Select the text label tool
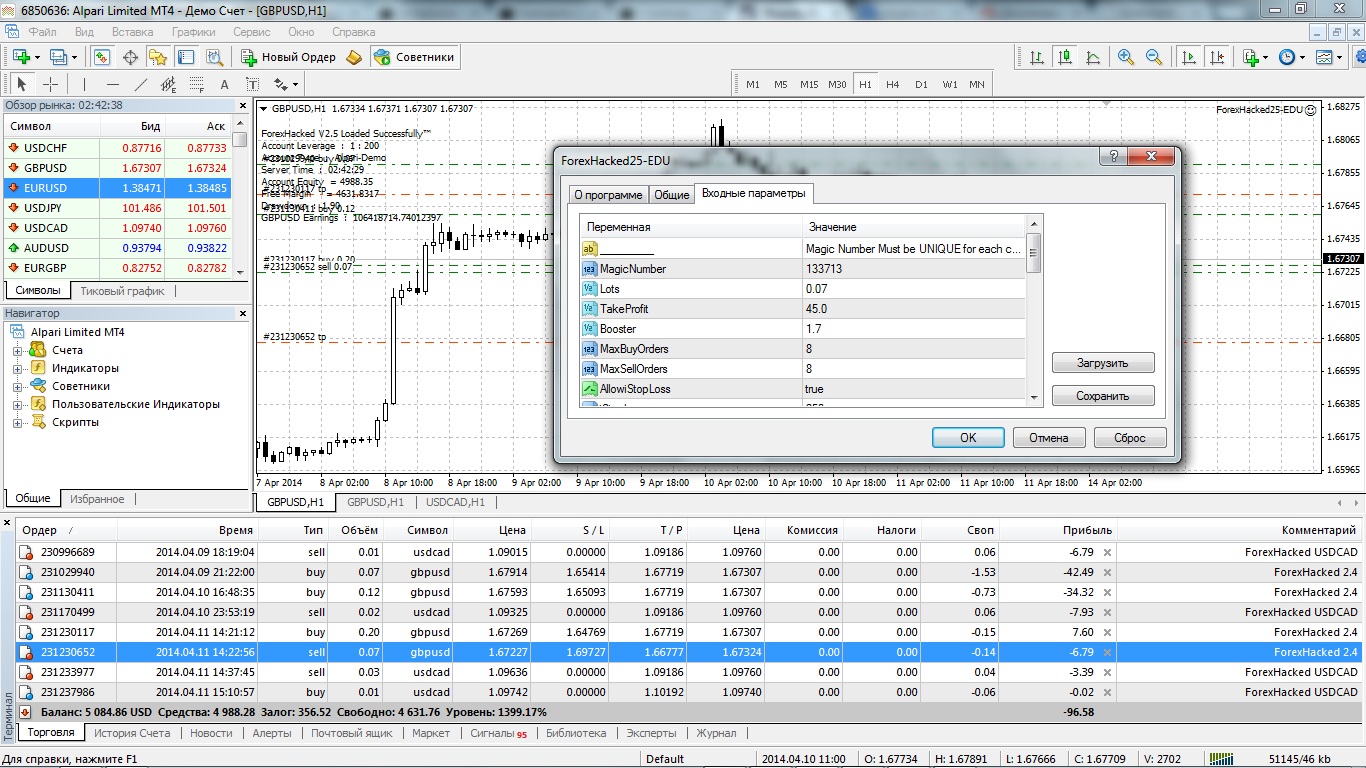The width and height of the screenshot is (1366, 768). point(252,85)
